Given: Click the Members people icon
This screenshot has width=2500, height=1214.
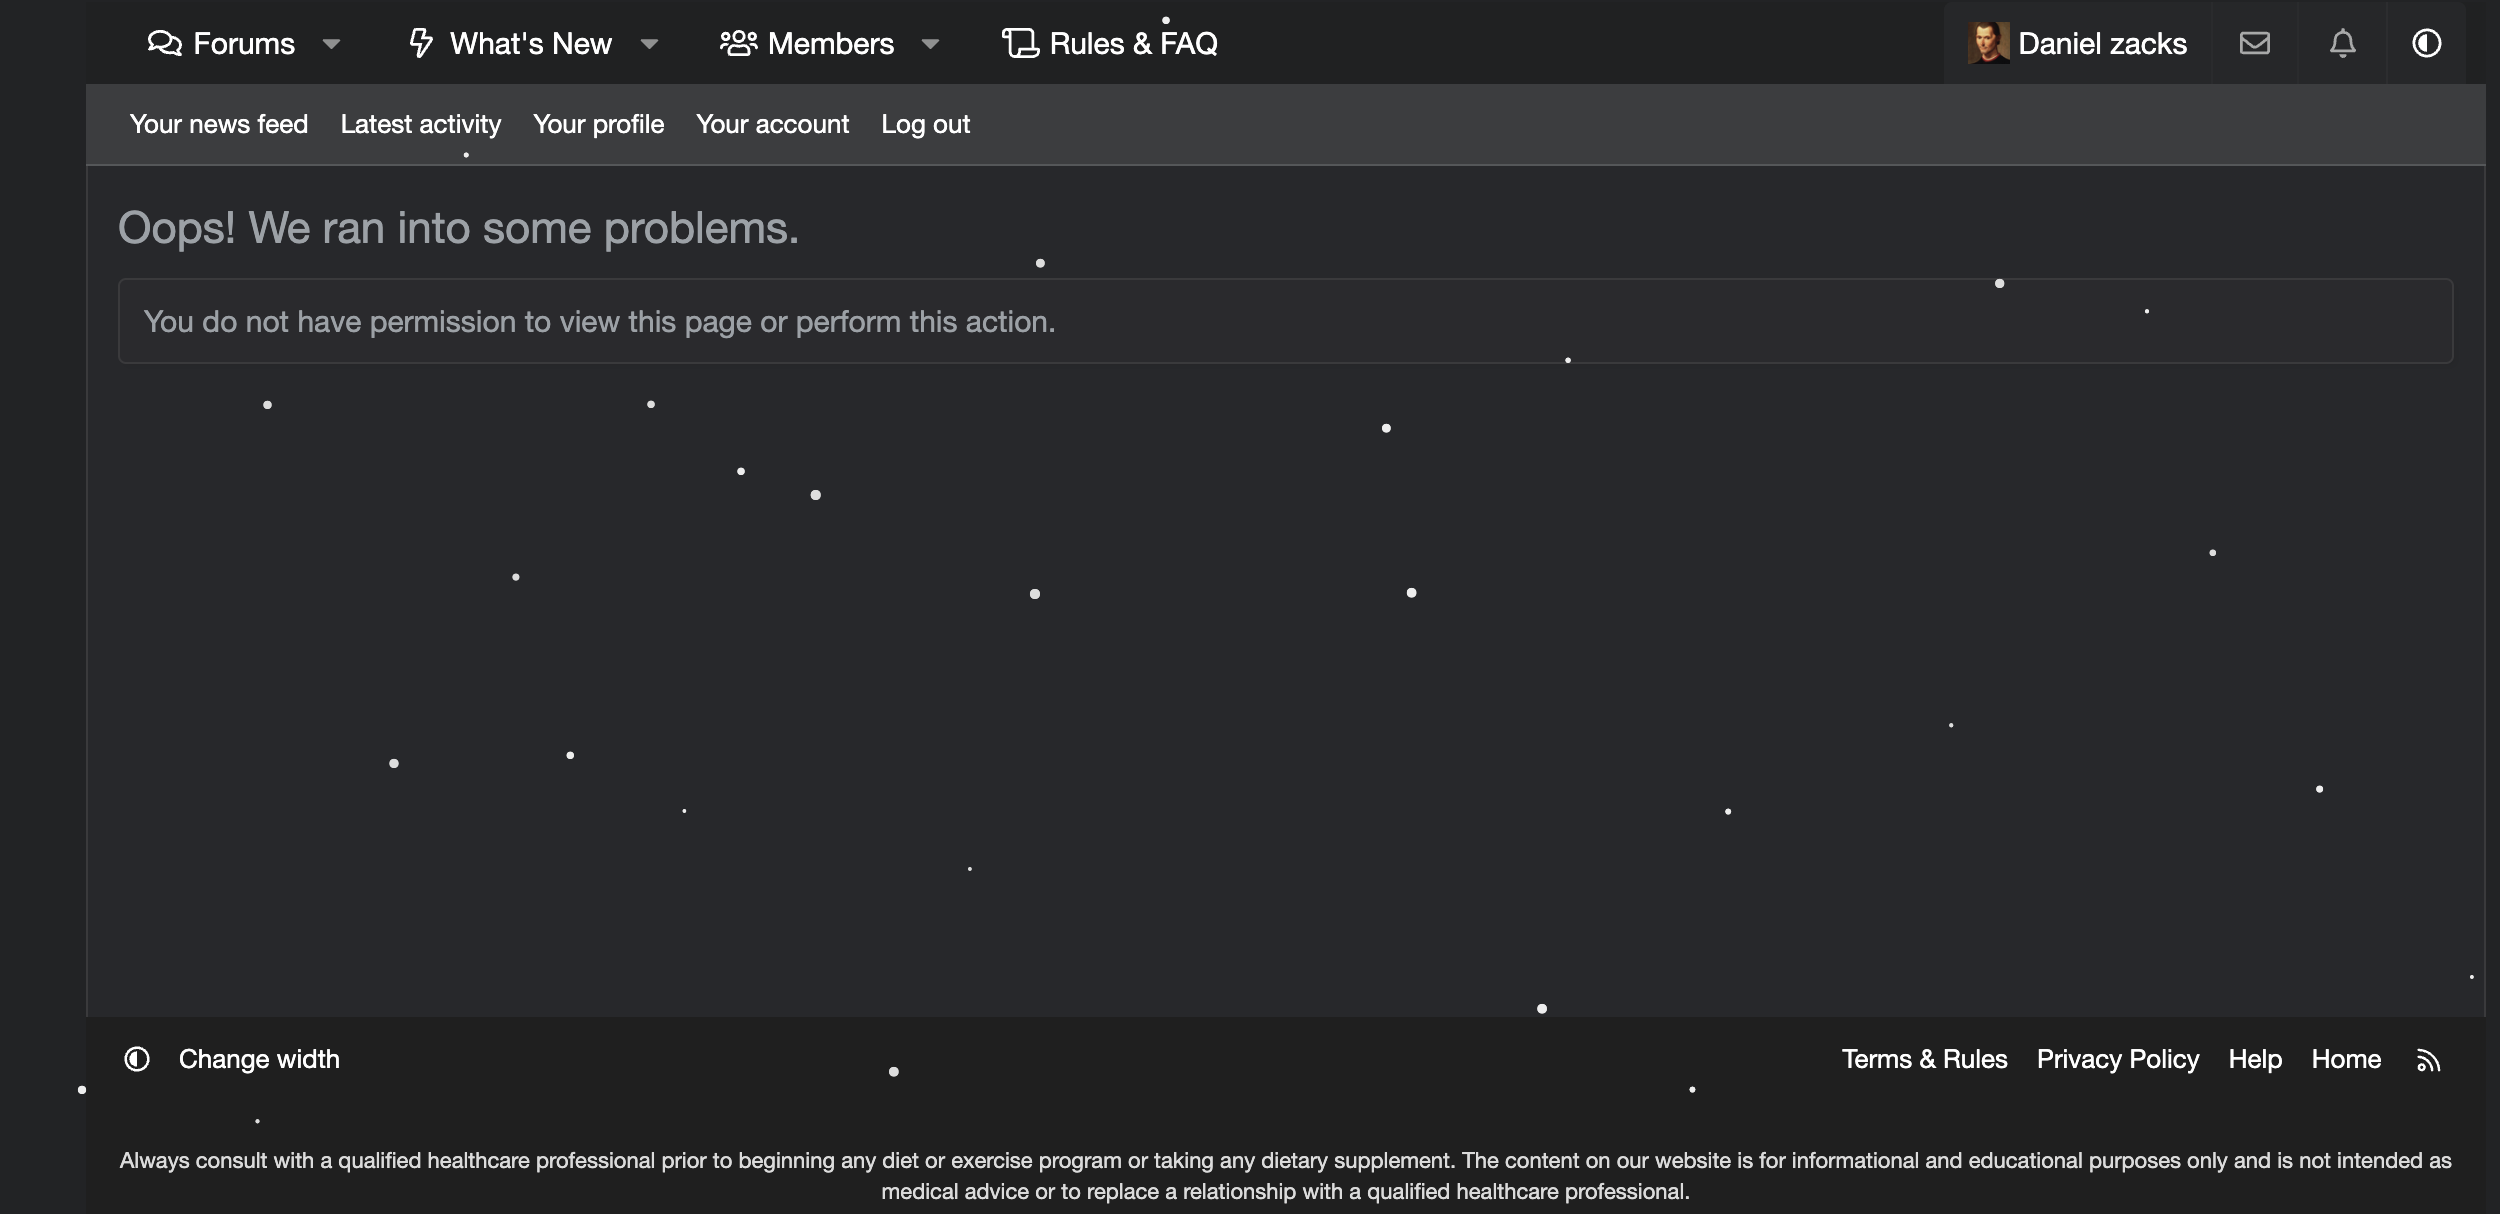Looking at the screenshot, I should tap(738, 43).
